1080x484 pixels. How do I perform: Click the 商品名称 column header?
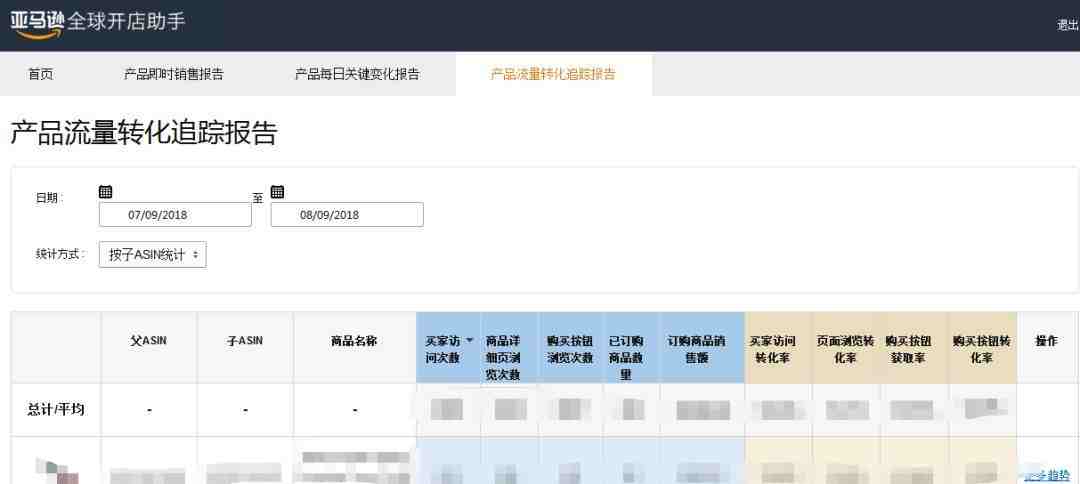(354, 341)
